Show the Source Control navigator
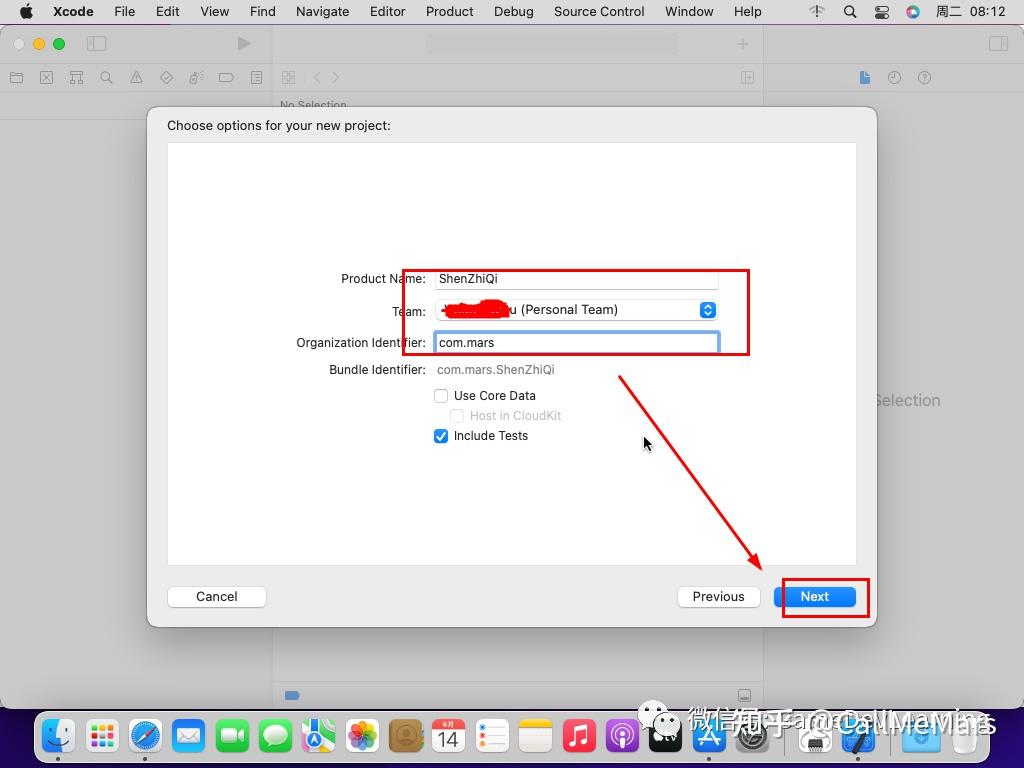1024x768 pixels. click(x=46, y=78)
